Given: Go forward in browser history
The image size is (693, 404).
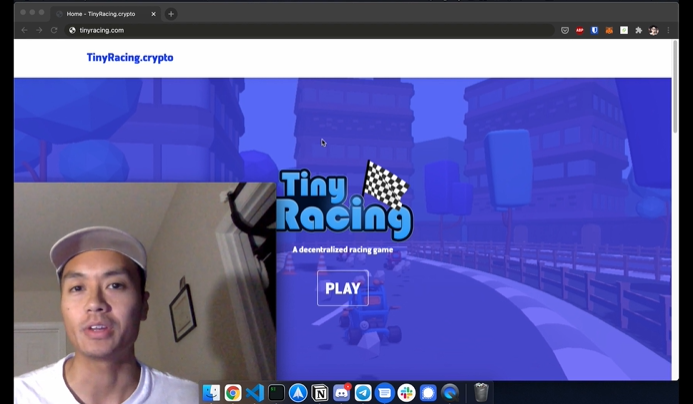Looking at the screenshot, I should [39, 30].
